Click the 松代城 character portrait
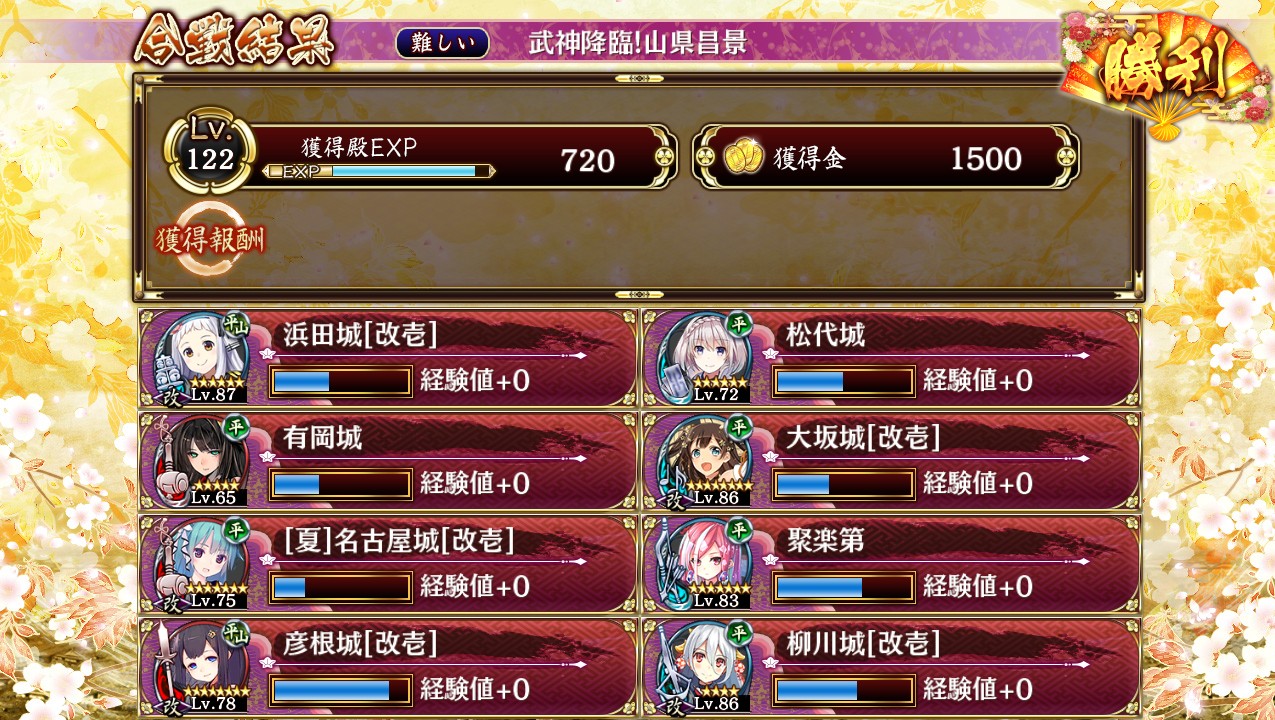1275x720 pixels. pyautogui.click(x=704, y=358)
